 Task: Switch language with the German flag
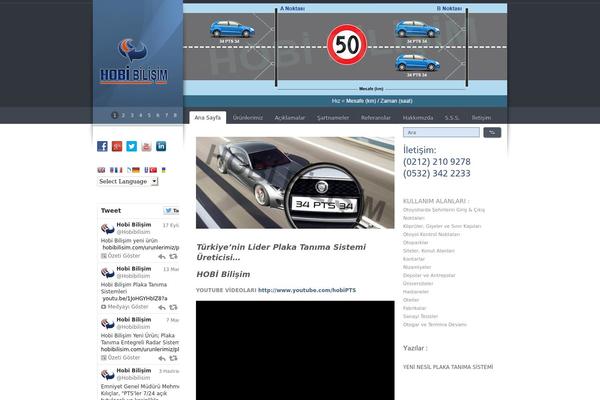coord(134,170)
